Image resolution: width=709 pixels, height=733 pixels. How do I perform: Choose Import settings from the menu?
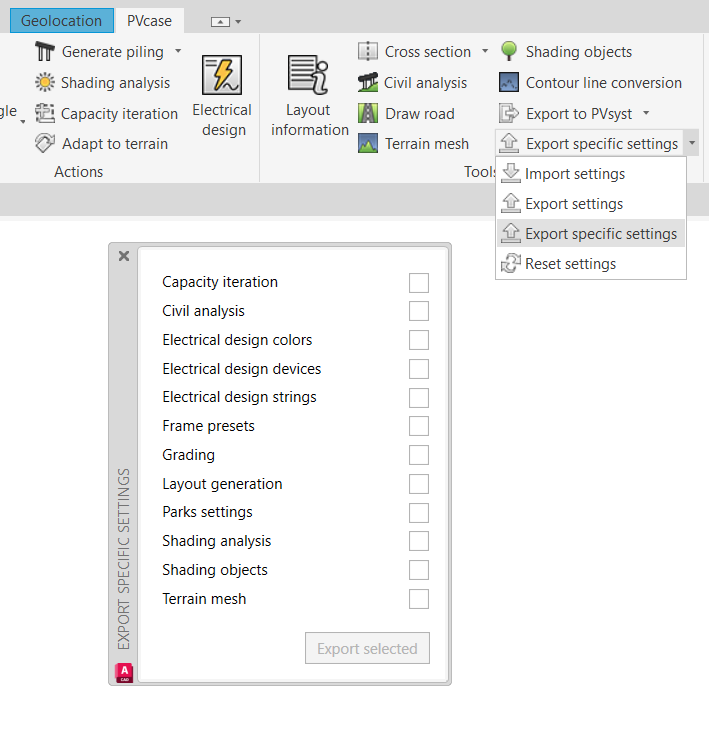coord(574,174)
